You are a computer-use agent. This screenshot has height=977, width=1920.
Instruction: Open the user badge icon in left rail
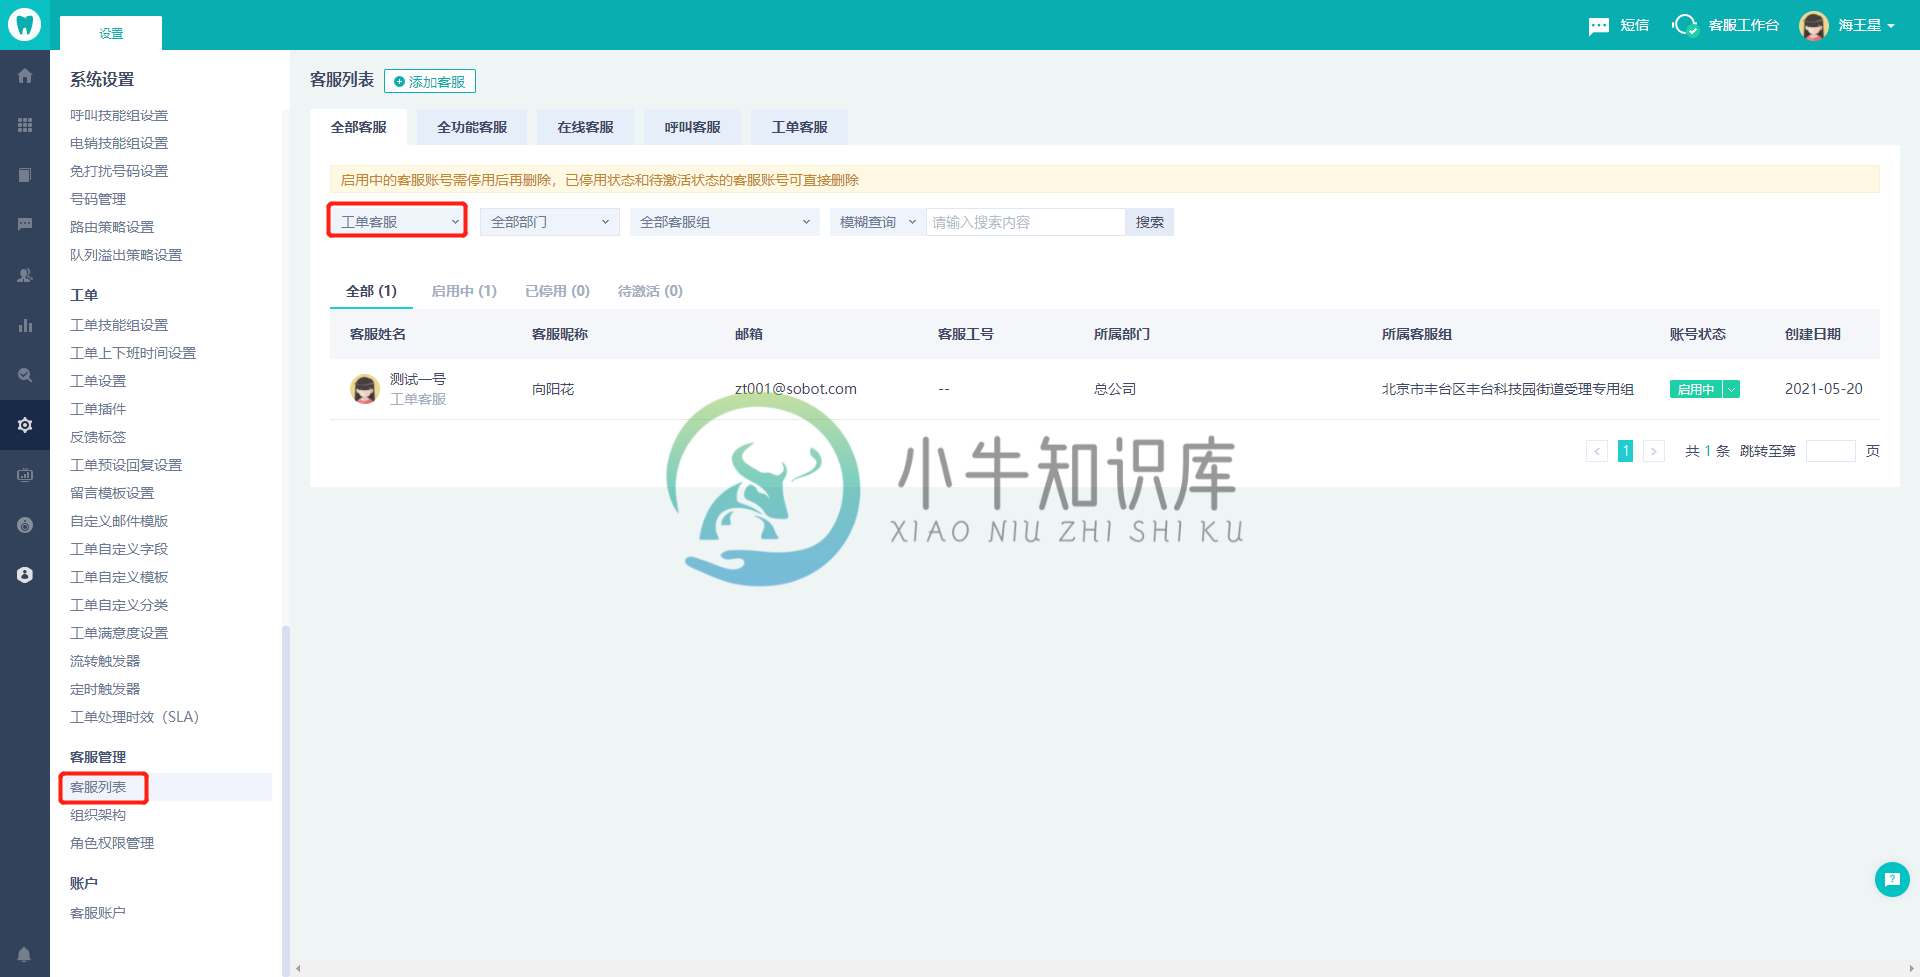(25, 575)
